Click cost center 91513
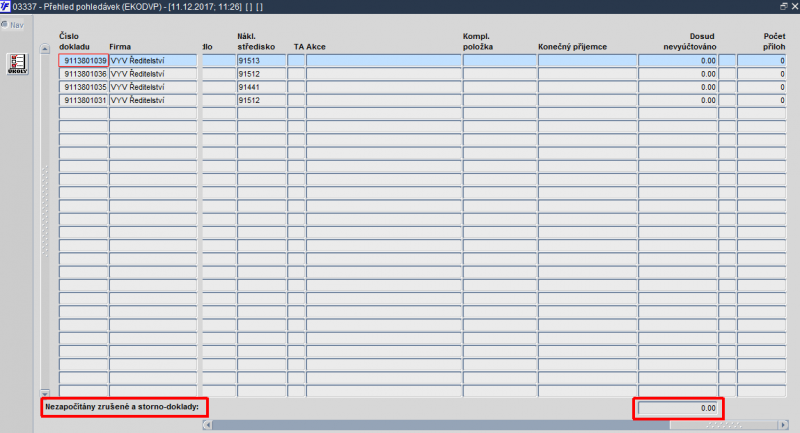This screenshot has height=433, width=800. click(261, 60)
